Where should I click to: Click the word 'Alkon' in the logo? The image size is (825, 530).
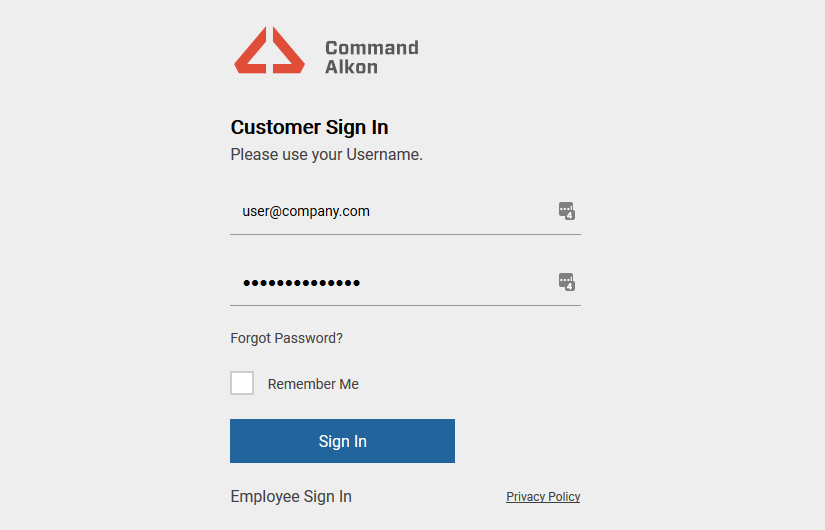[351, 67]
